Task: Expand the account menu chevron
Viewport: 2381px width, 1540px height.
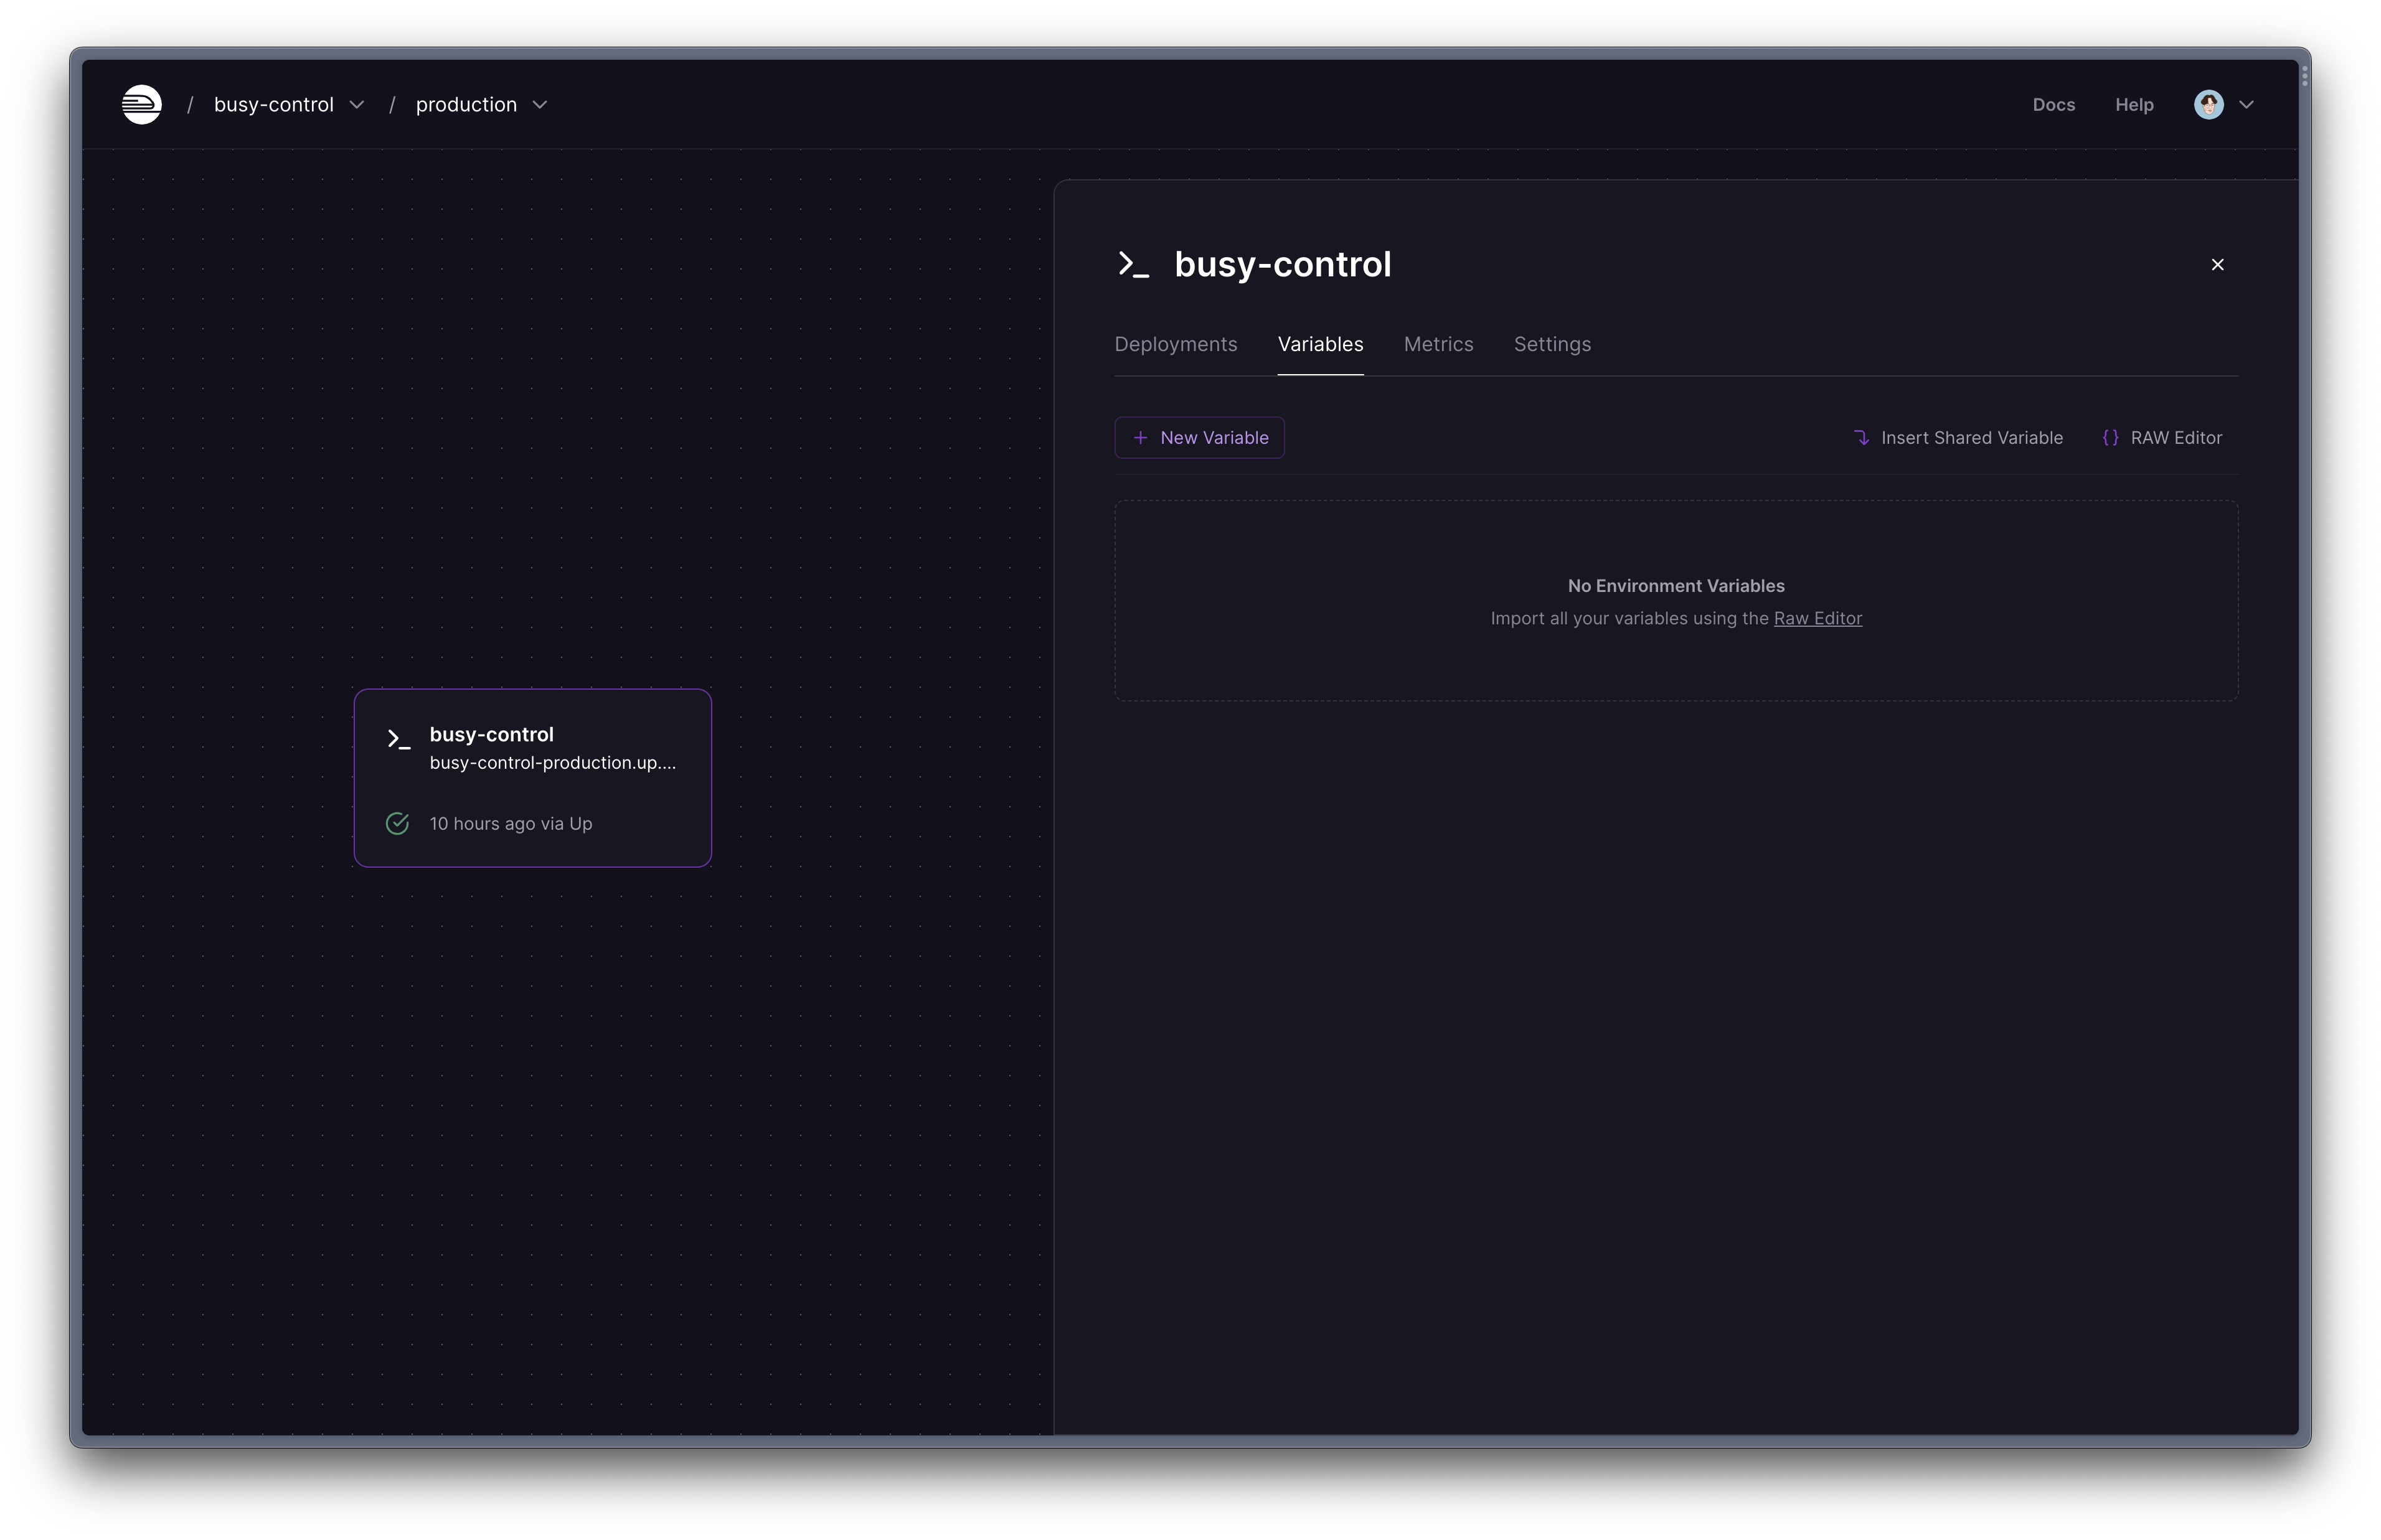Action: point(2246,105)
